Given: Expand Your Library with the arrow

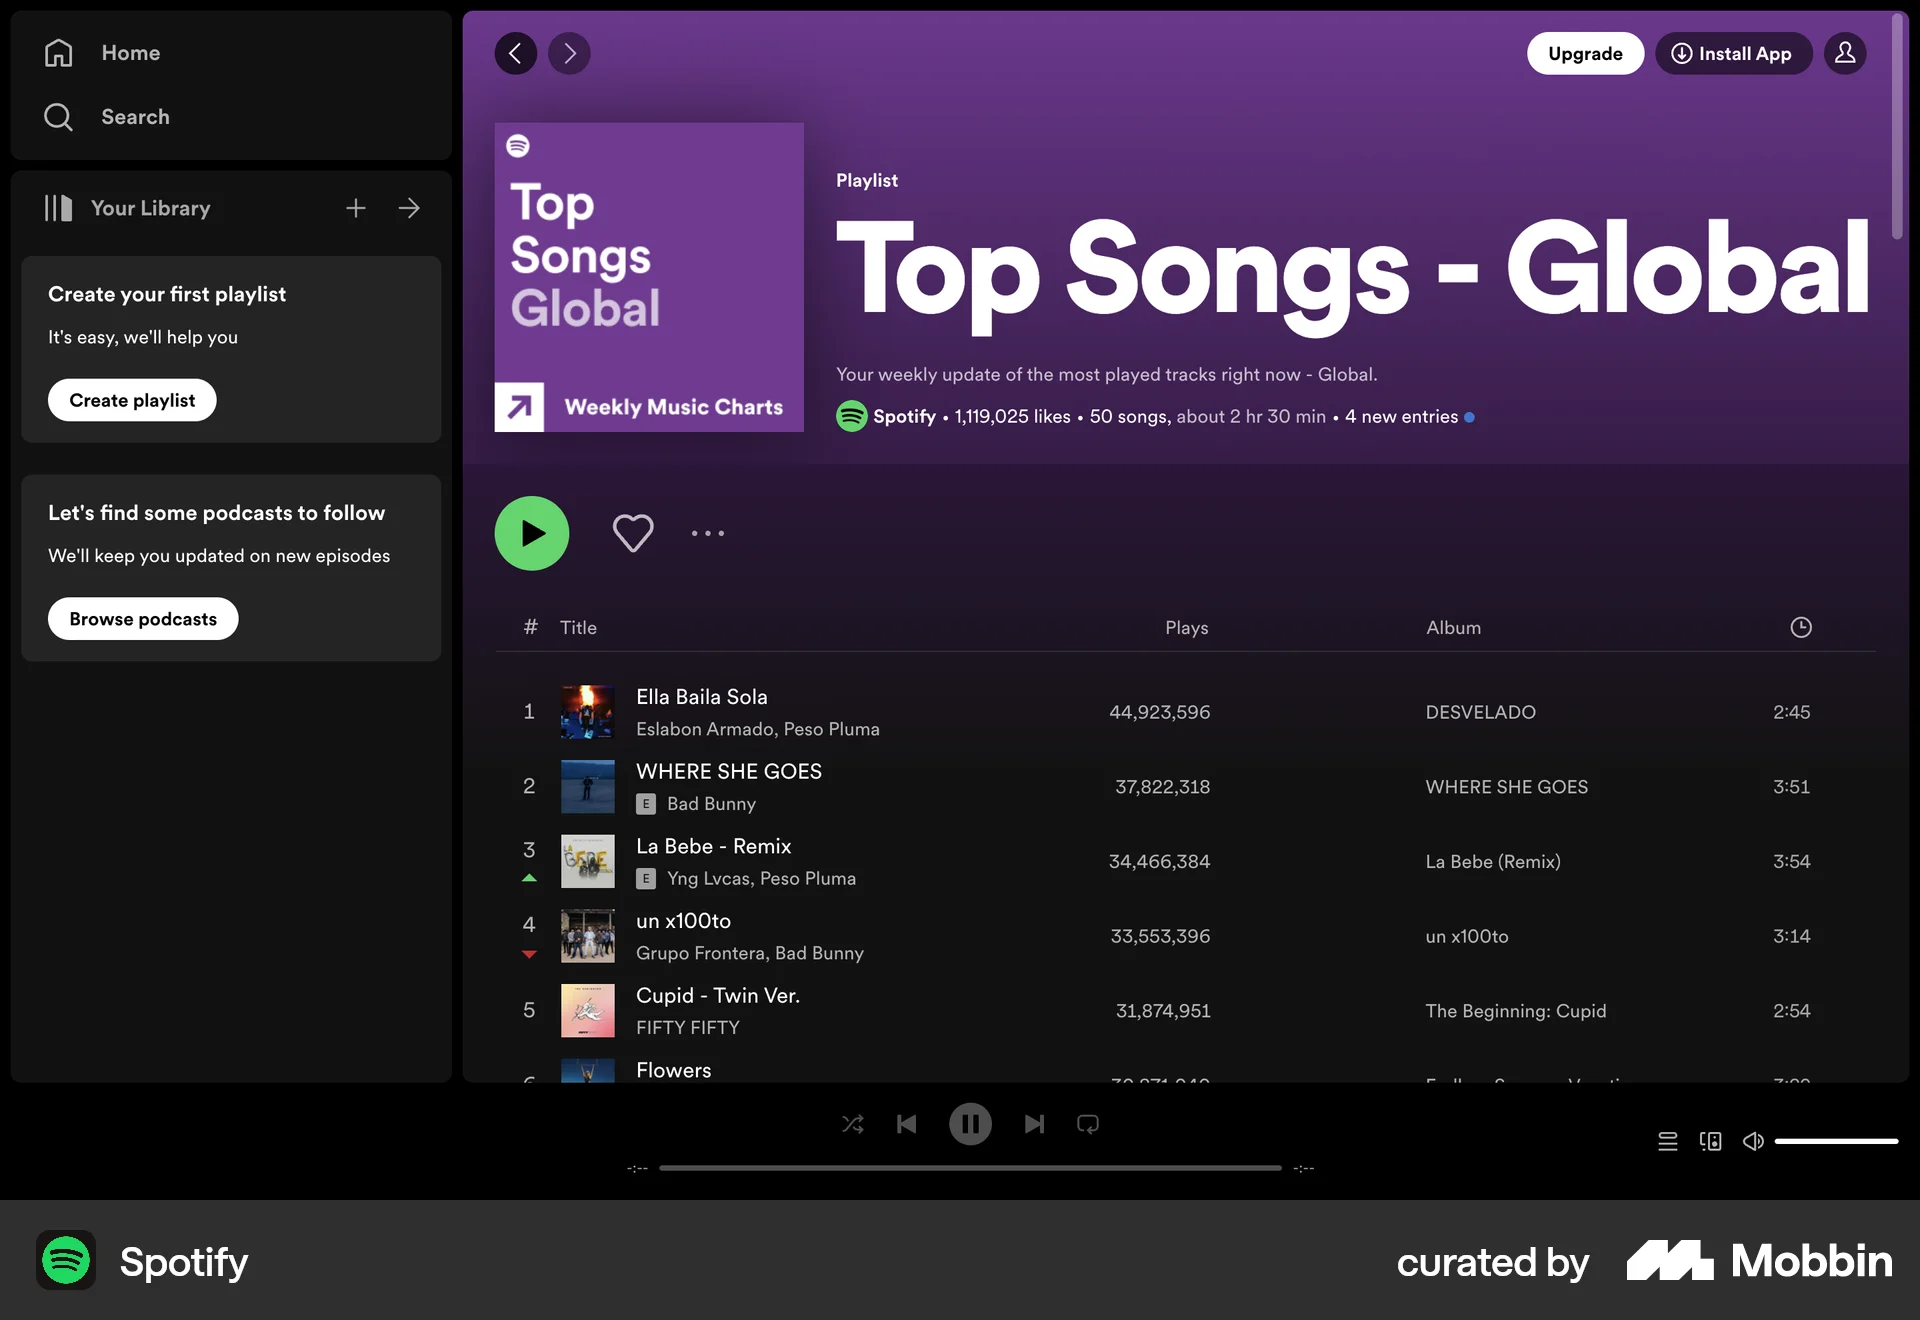Looking at the screenshot, I should pos(409,208).
